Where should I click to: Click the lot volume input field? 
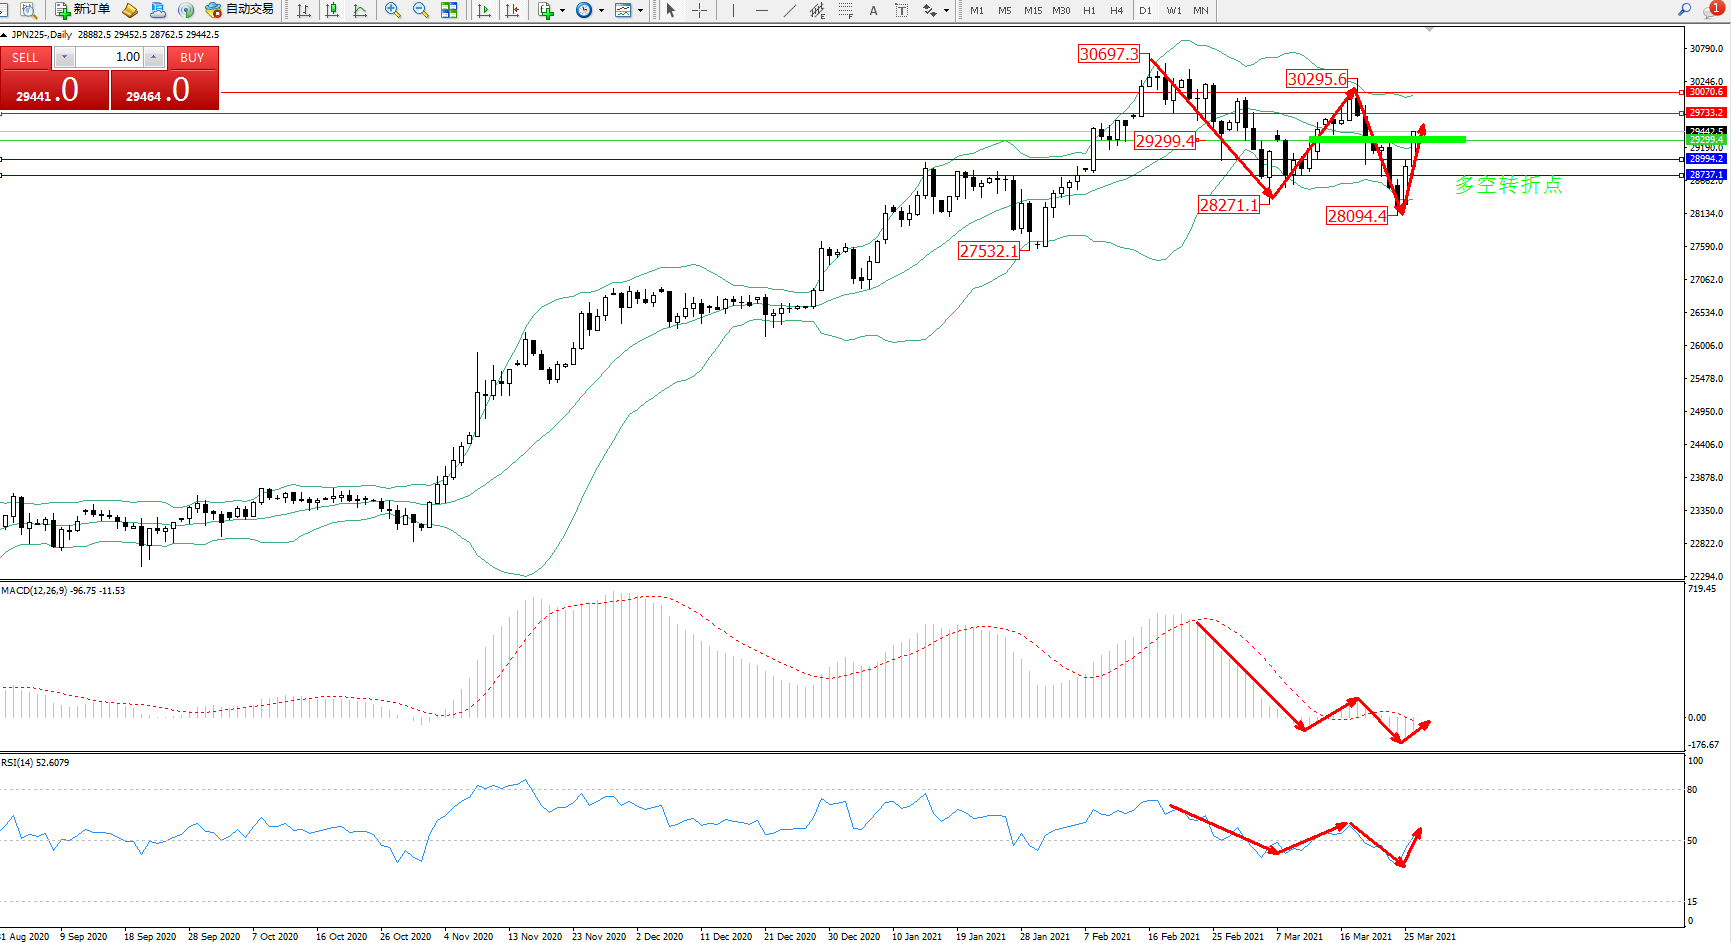pyautogui.click(x=109, y=57)
